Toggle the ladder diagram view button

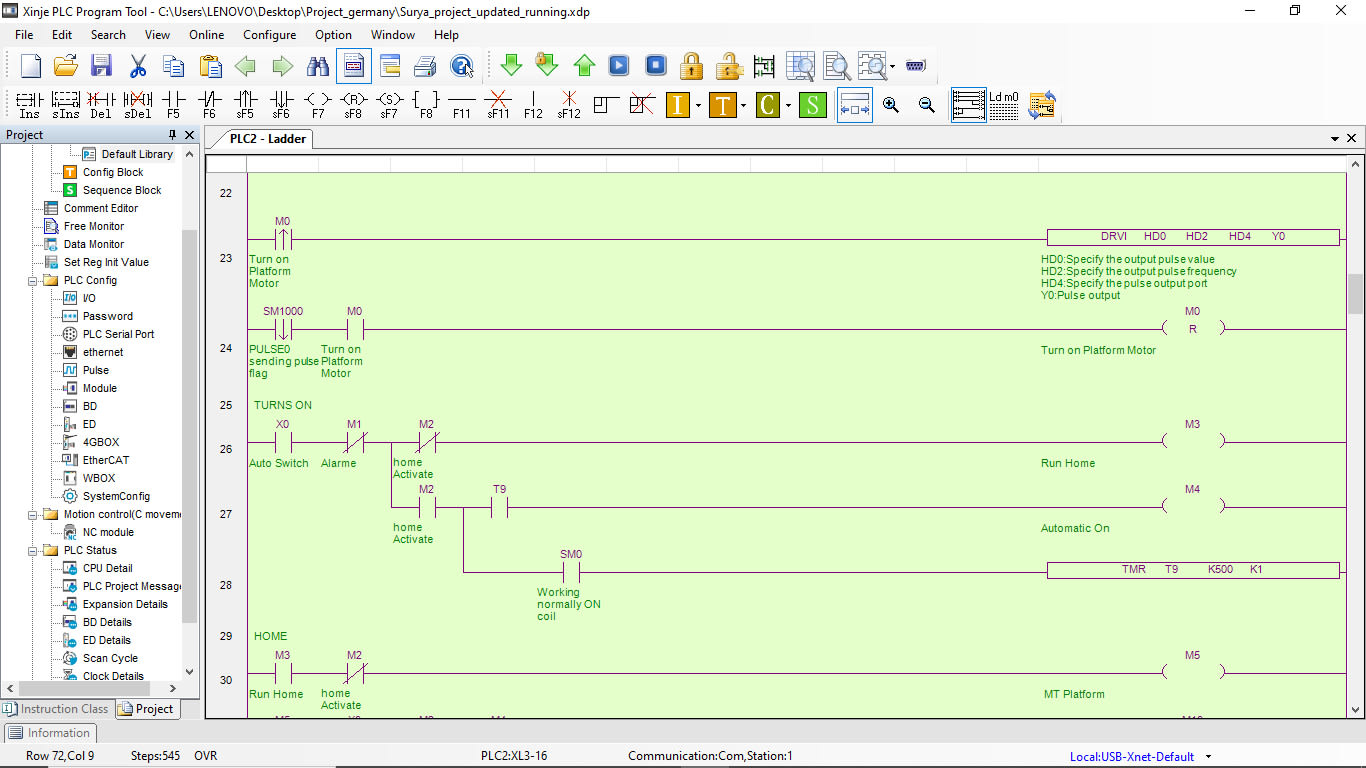point(968,104)
